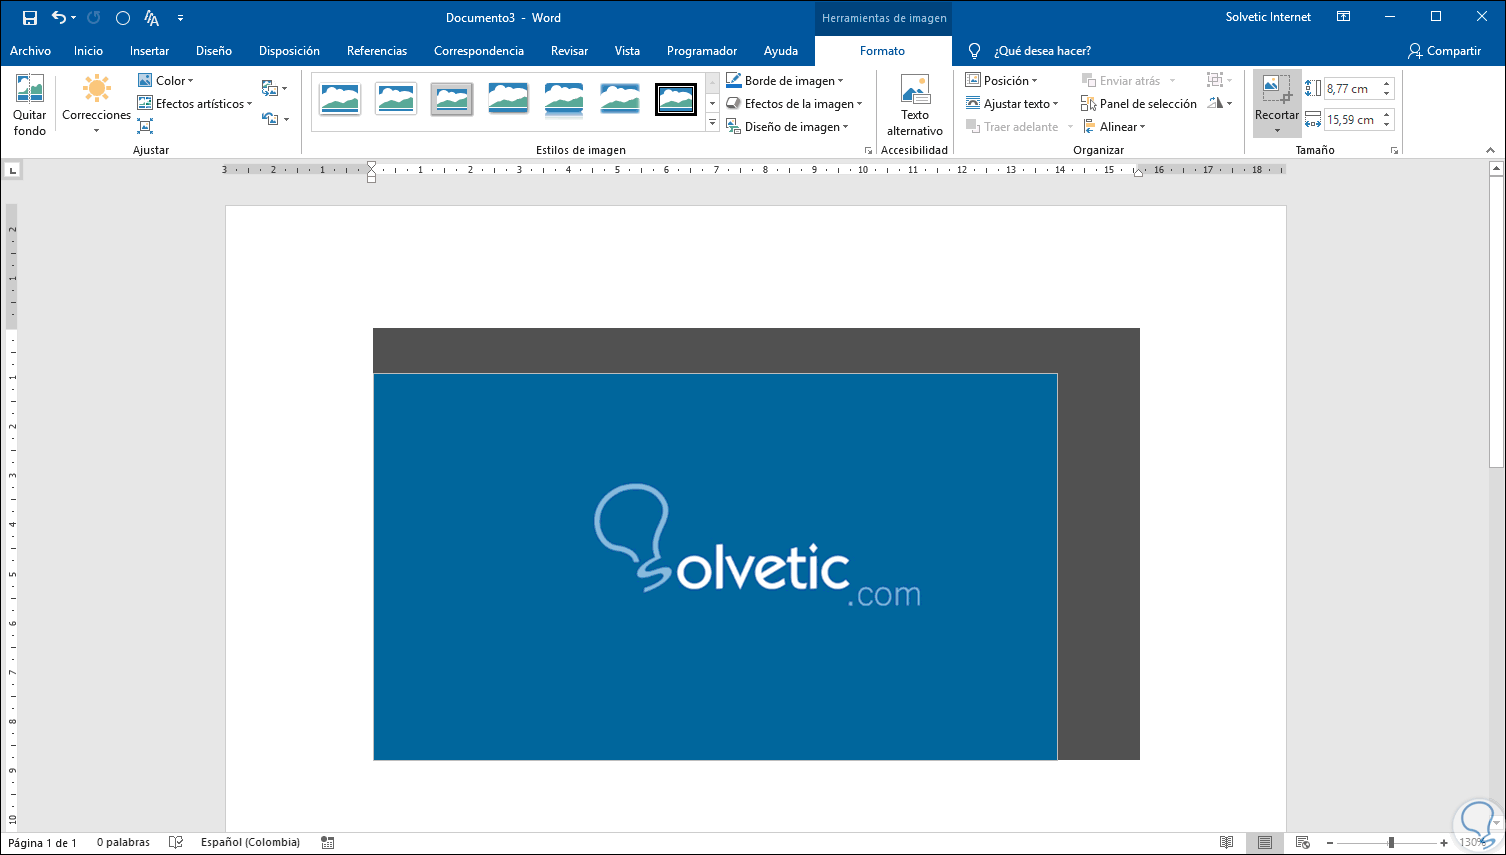
Task: Click the Quitar fondo button
Action: tap(29, 105)
